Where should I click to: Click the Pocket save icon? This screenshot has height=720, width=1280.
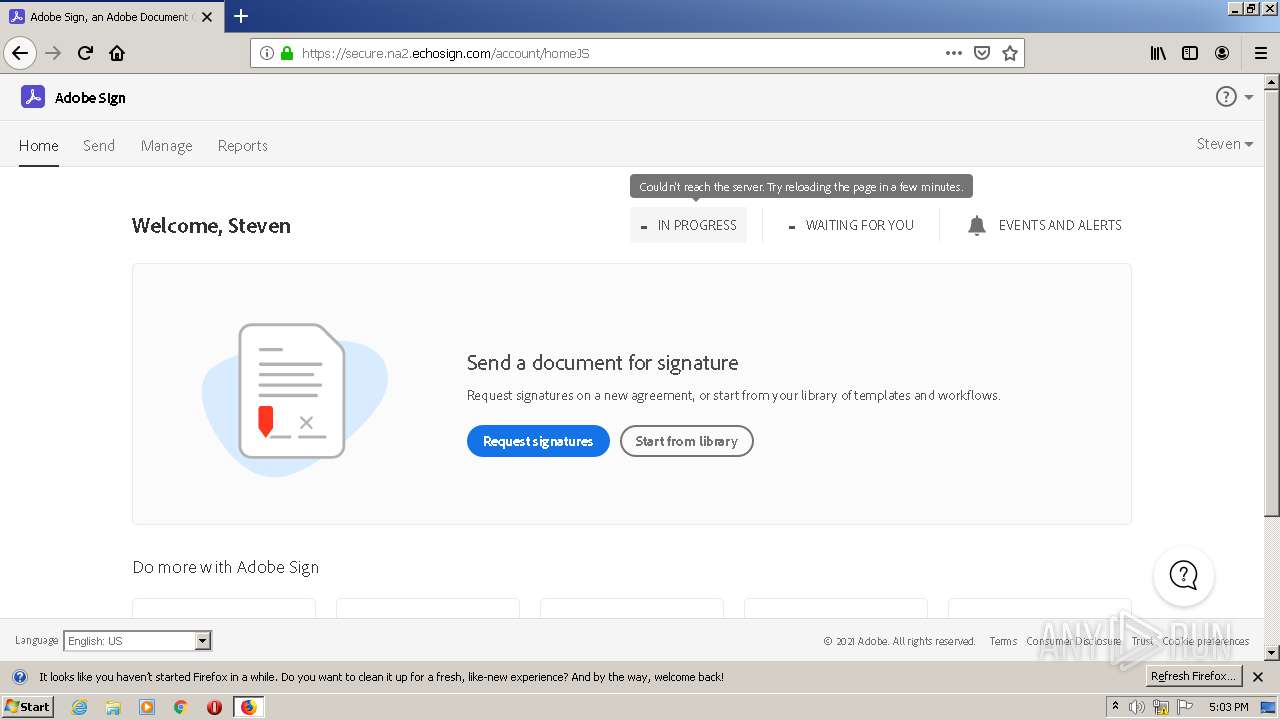point(982,53)
